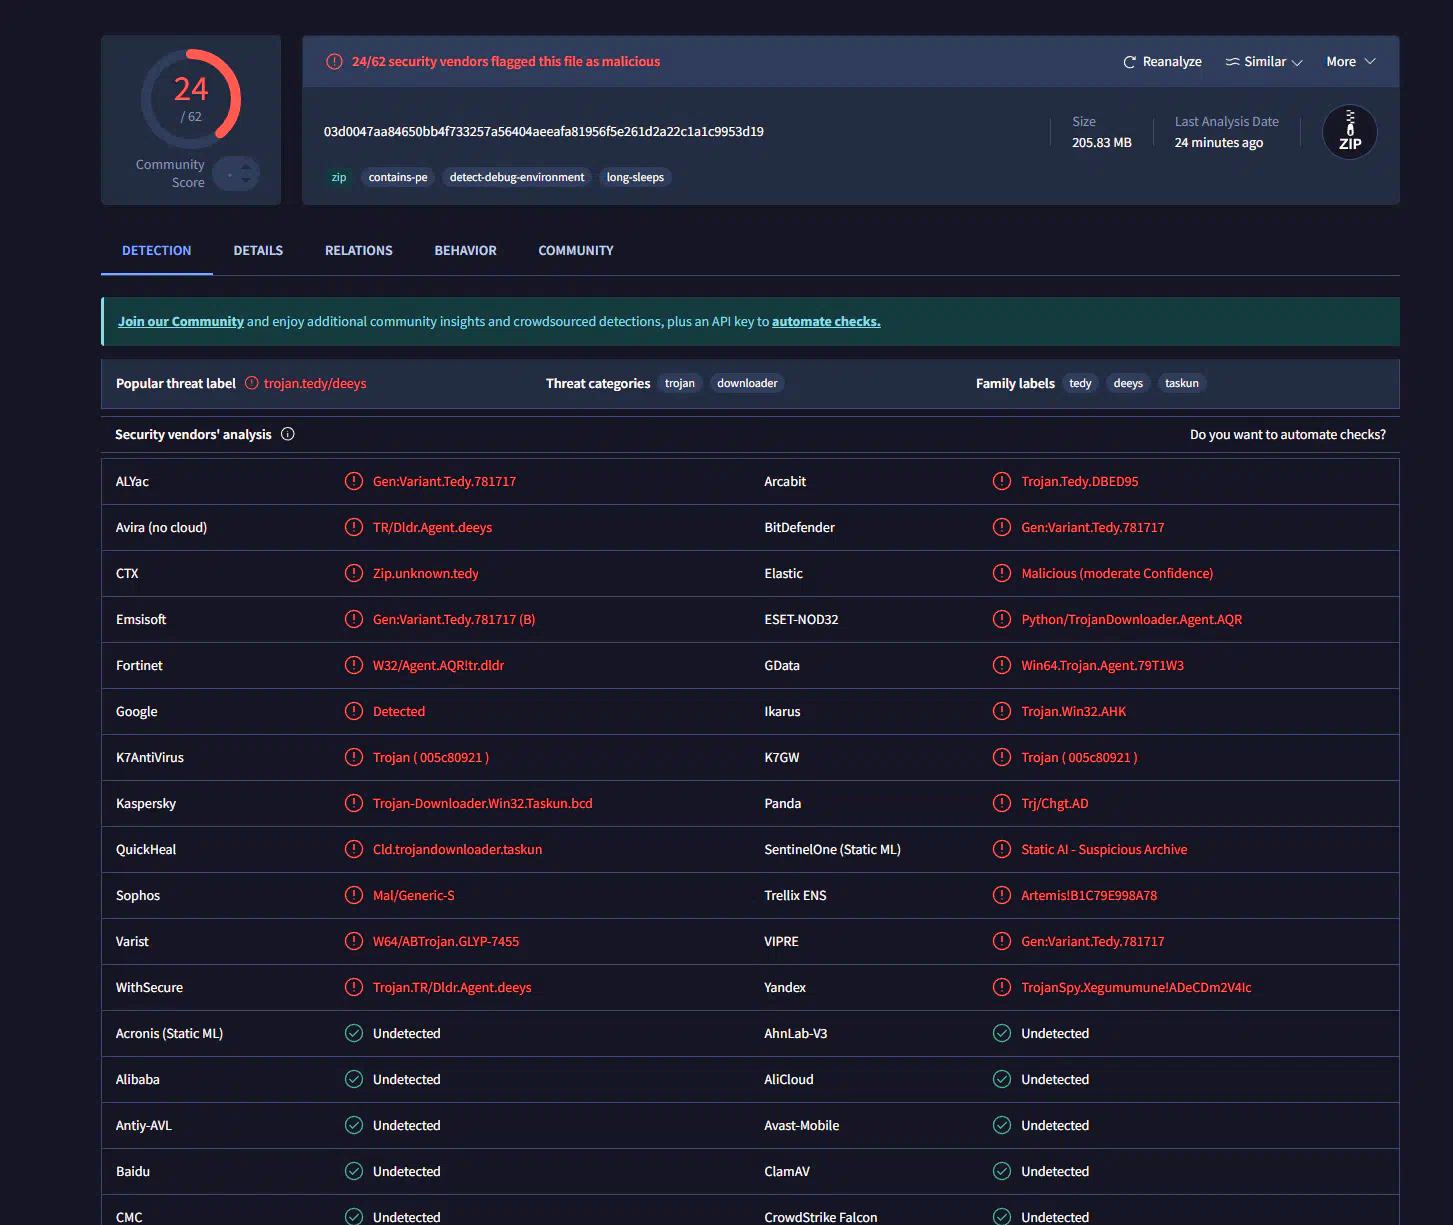The width and height of the screenshot is (1453, 1225).
Task: Click malicious icon in ESET-NOD32 row
Action: (x=1002, y=619)
